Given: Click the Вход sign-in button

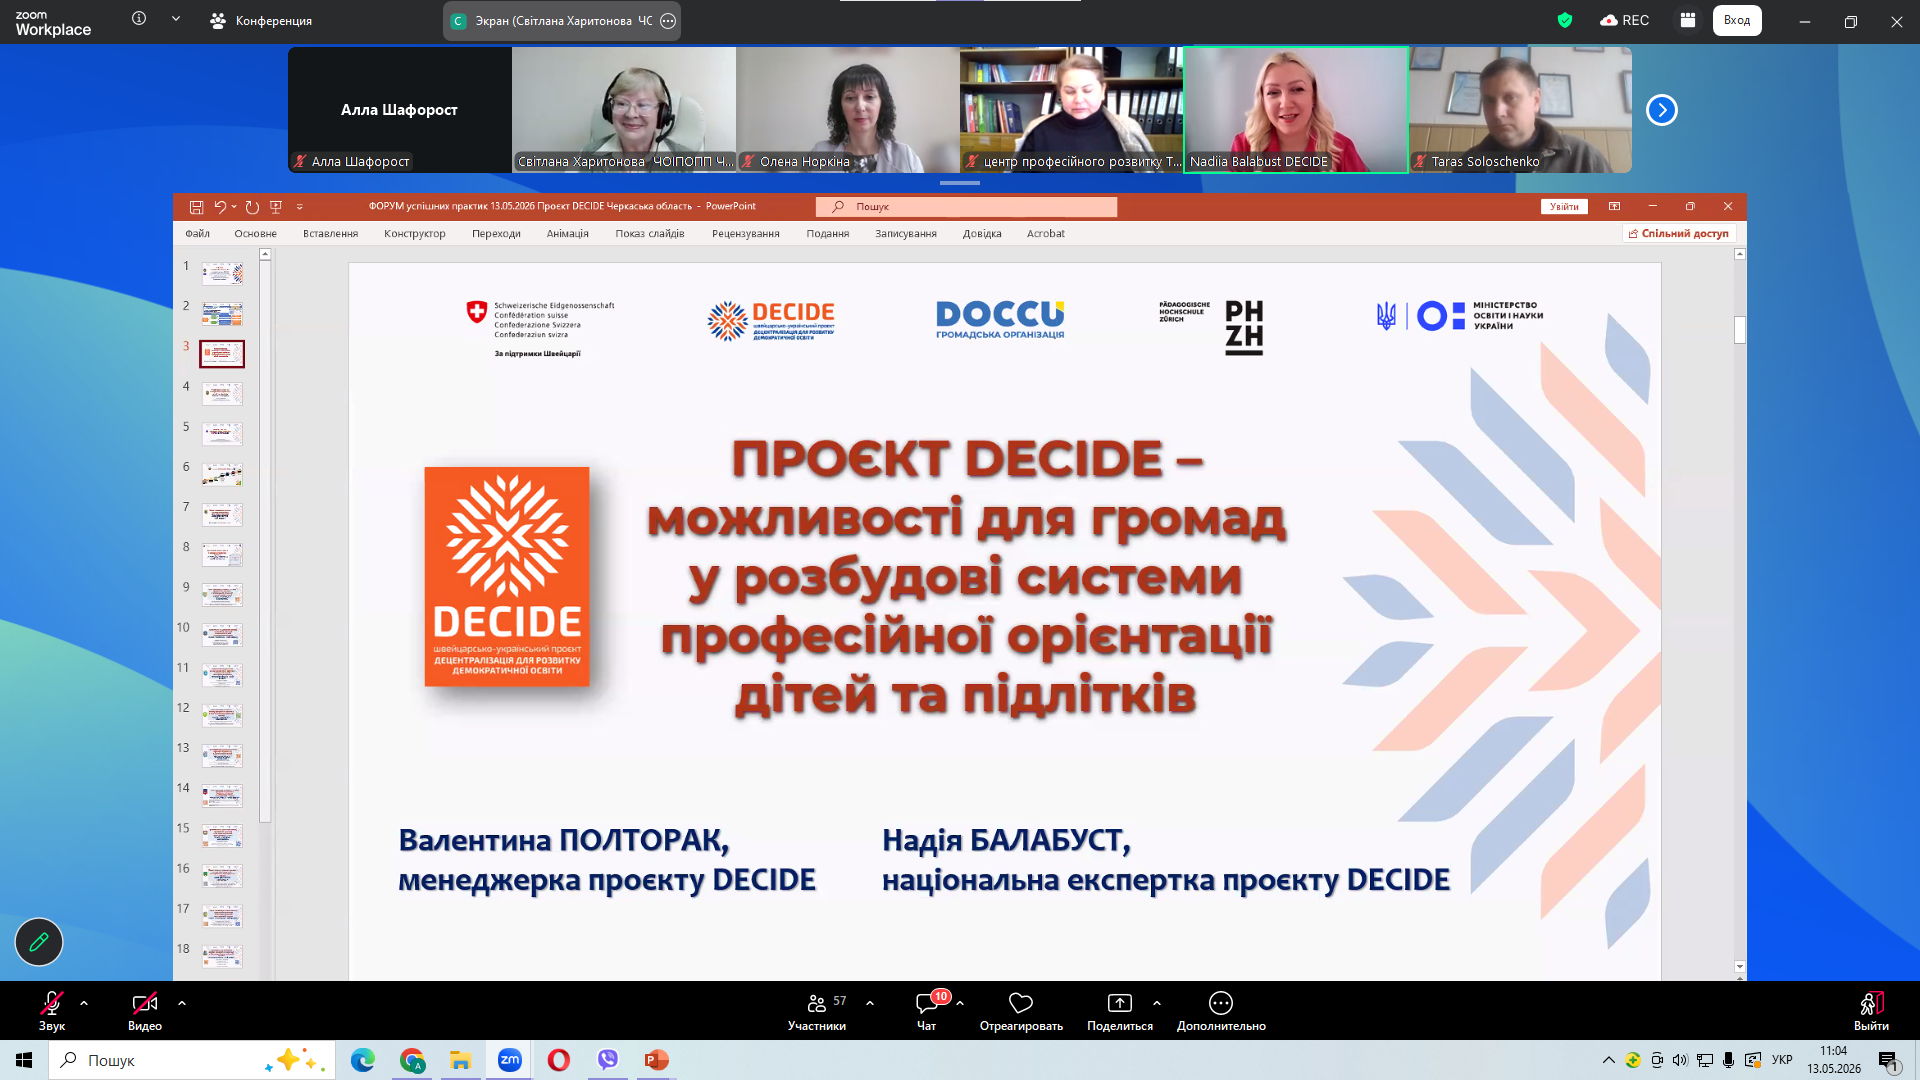Looking at the screenshot, I should pos(1737,20).
